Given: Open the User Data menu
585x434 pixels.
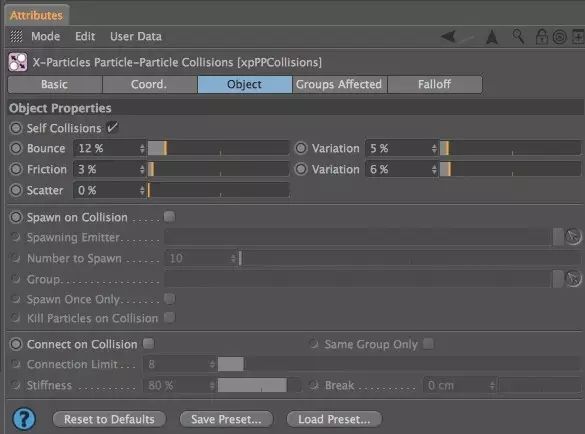Looking at the screenshot, I should (x=136, y=36).
